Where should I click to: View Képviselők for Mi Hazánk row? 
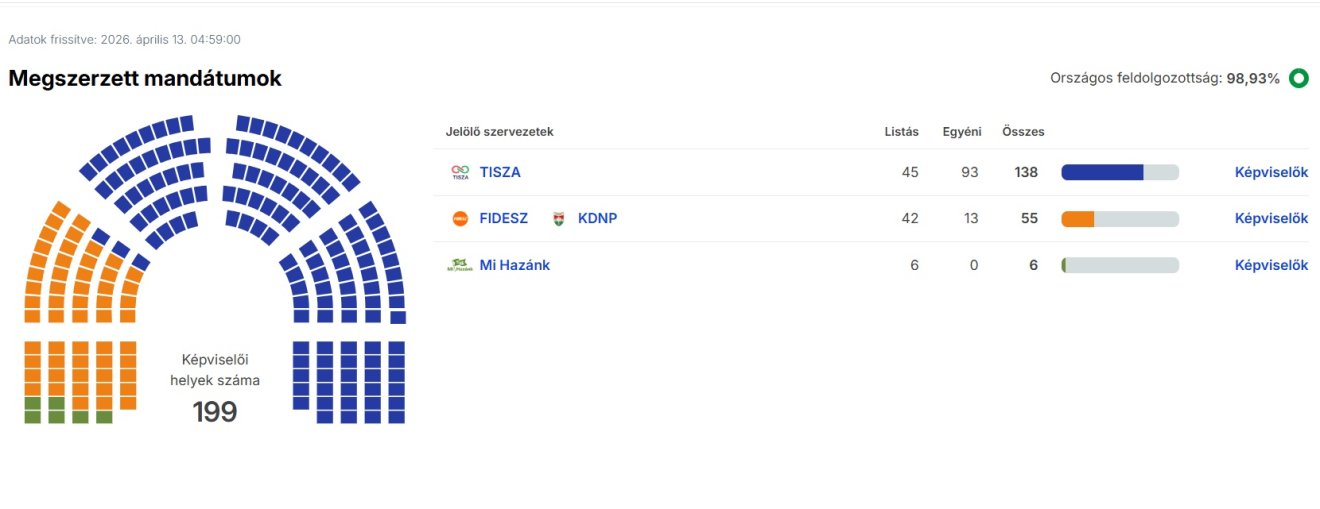[x=1271, y=265]
